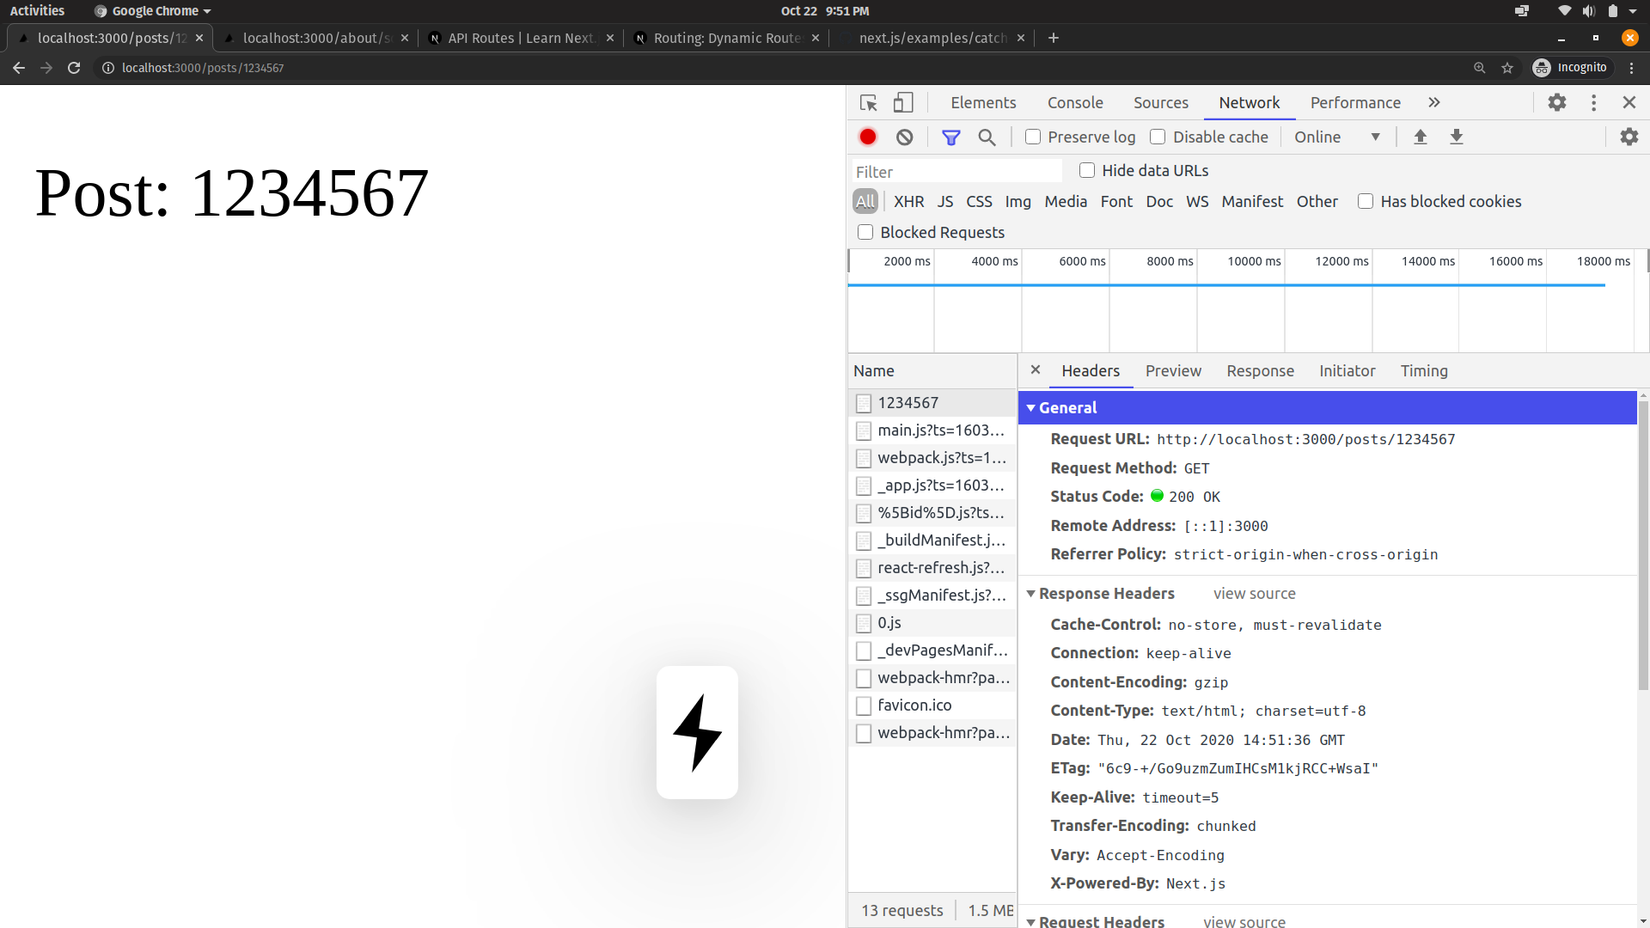The image size is (1650, 928).
Task: Enable the Preserve log checkbox
Action: pos(1033,137)
